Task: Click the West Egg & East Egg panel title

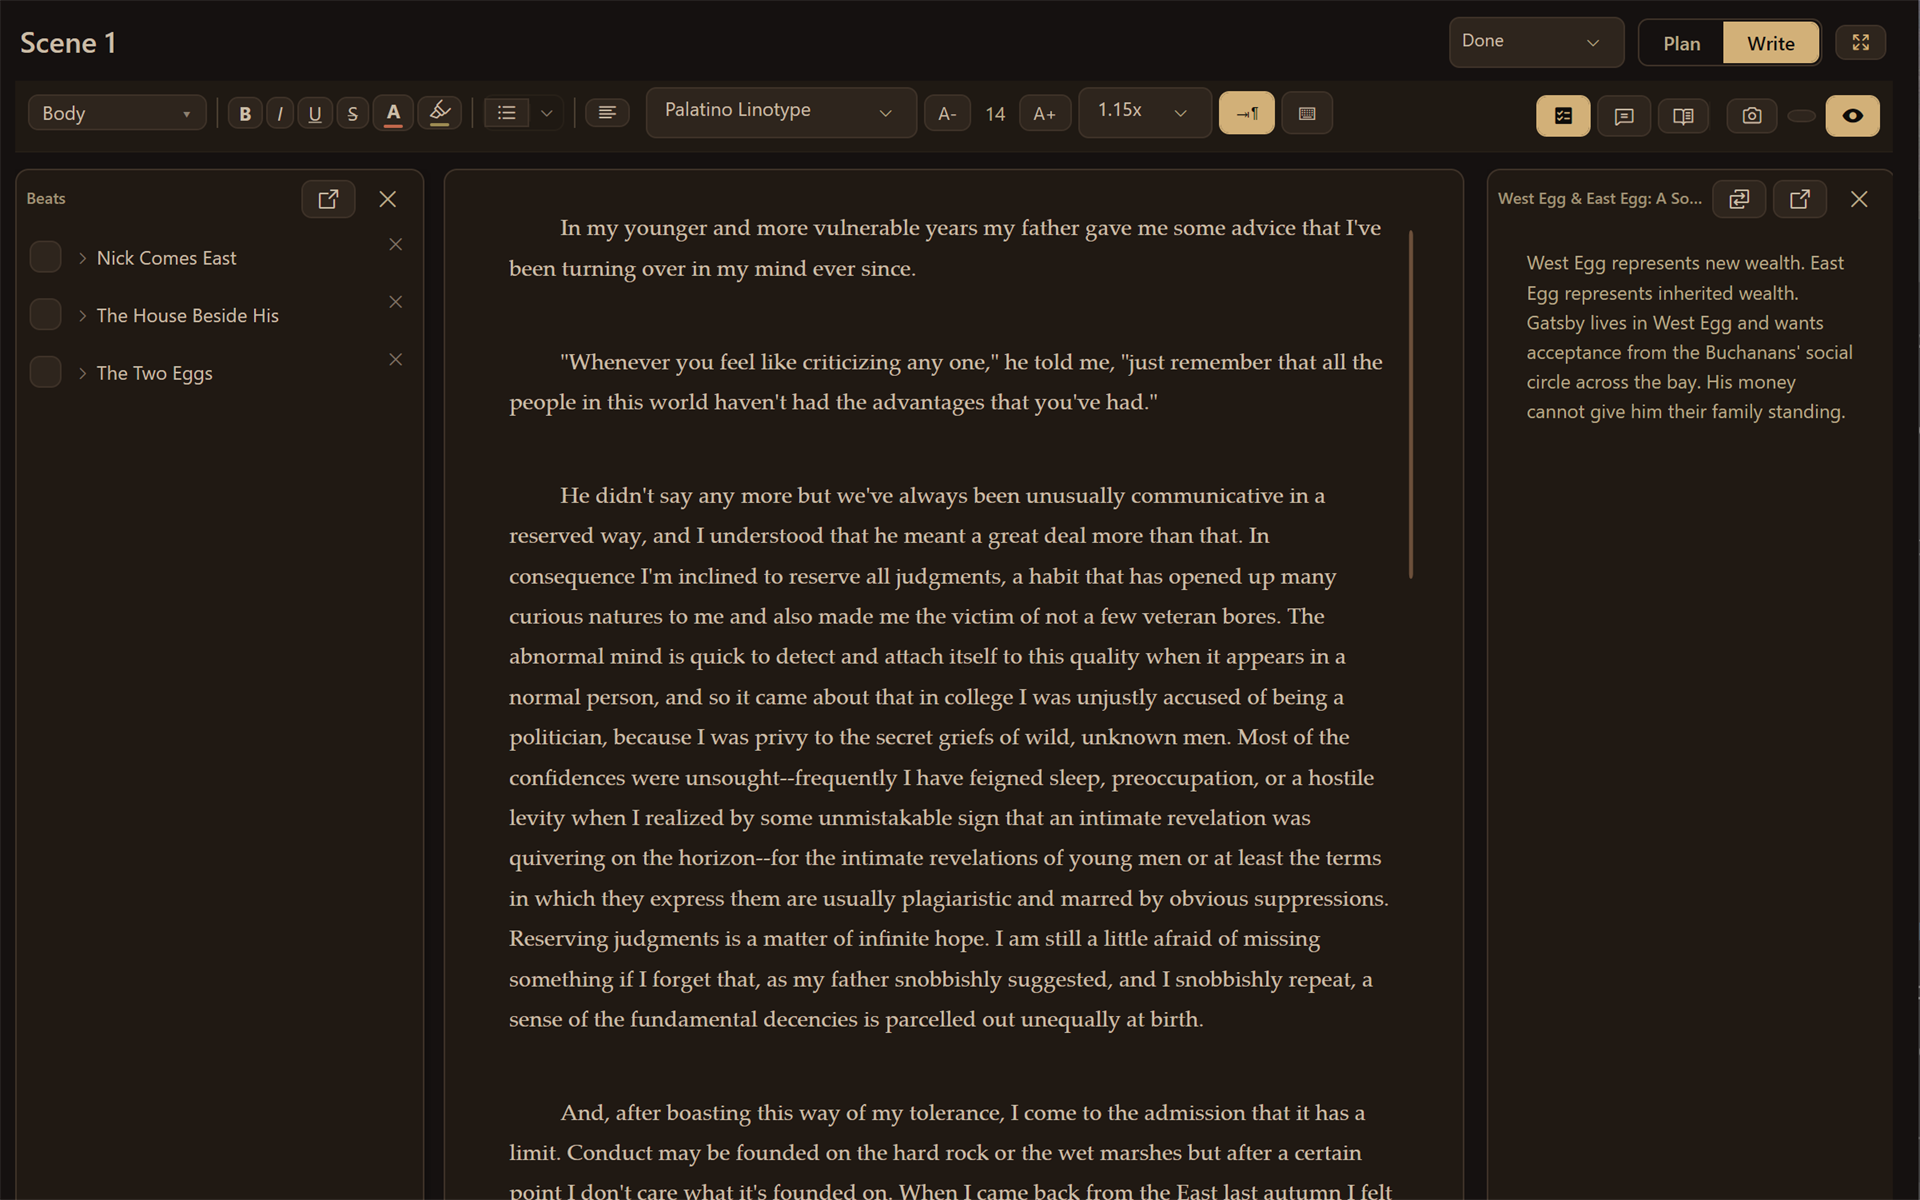Action: pyautogui.click(x=1599, y=198)
